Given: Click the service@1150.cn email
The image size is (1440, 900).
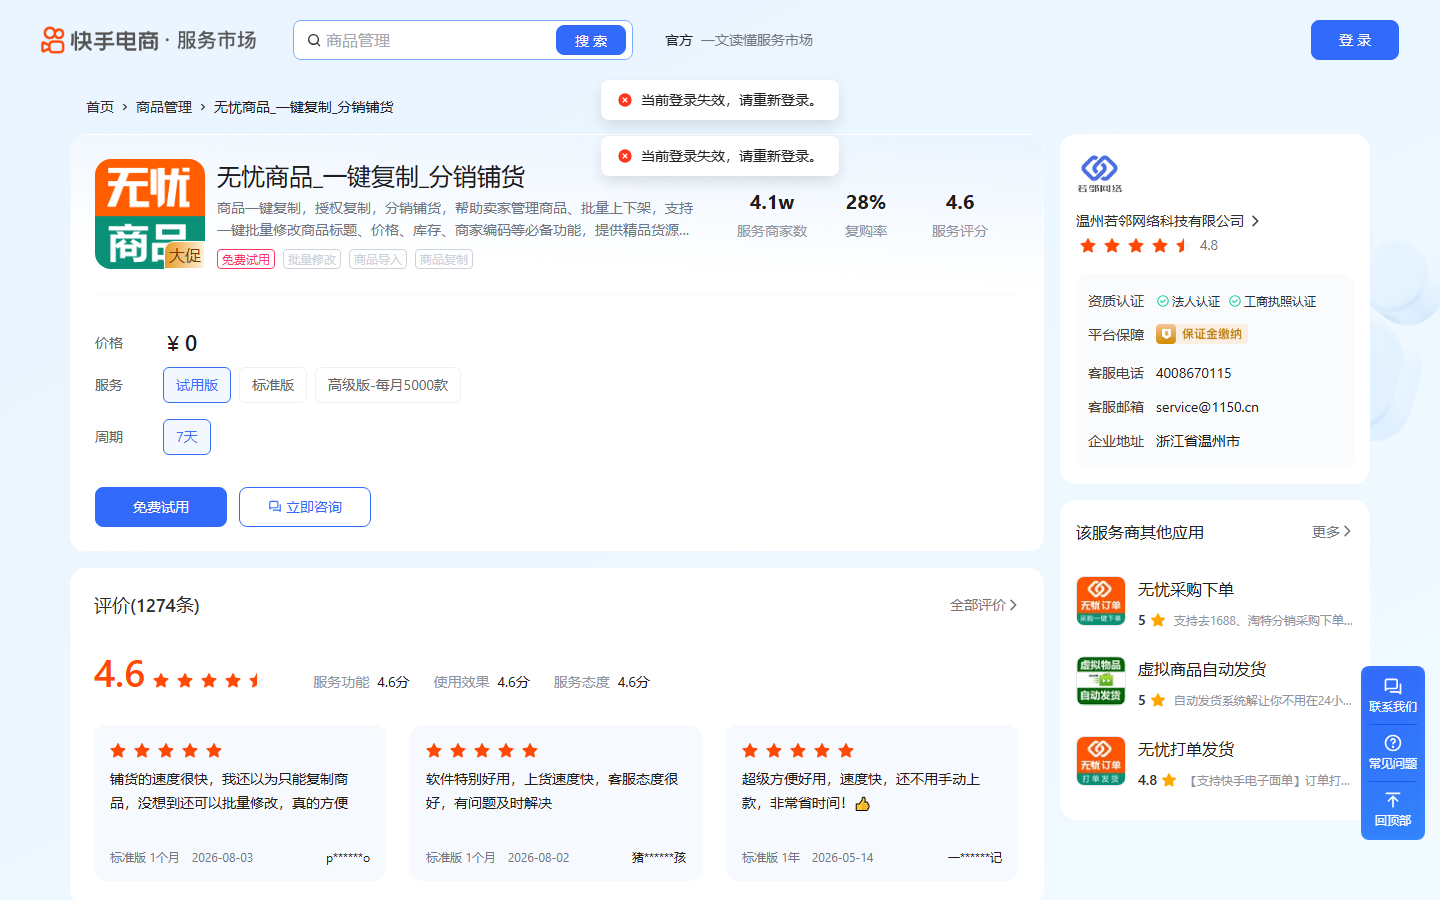Looking at the screenshot, I should (x=1207, y=407).
